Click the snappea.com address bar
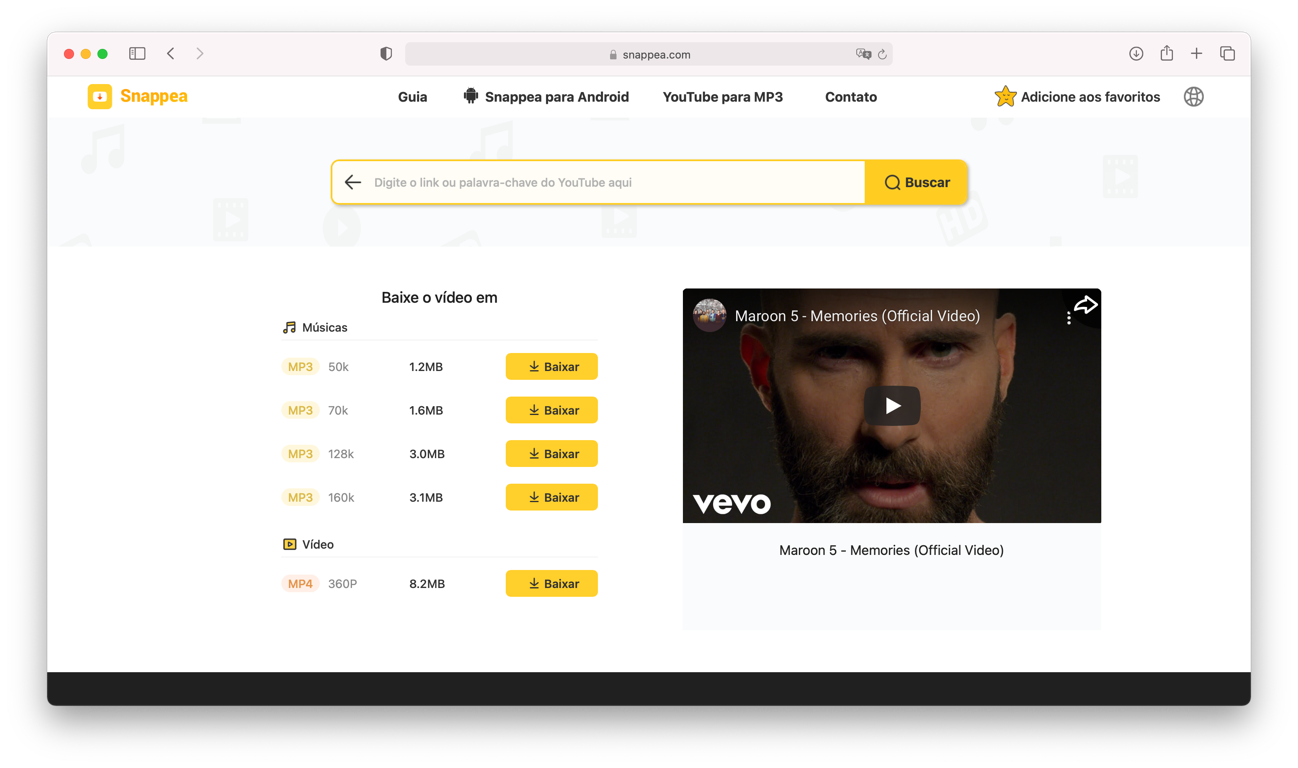 point(649,54)
